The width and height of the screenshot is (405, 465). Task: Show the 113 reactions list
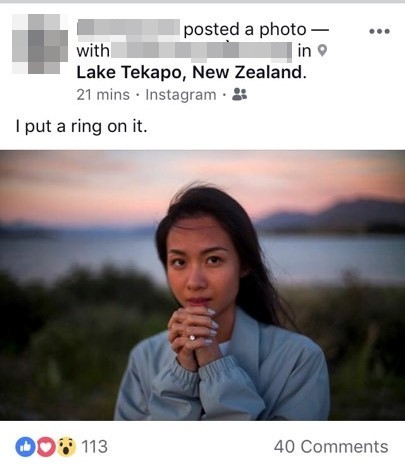click(94, 447)
